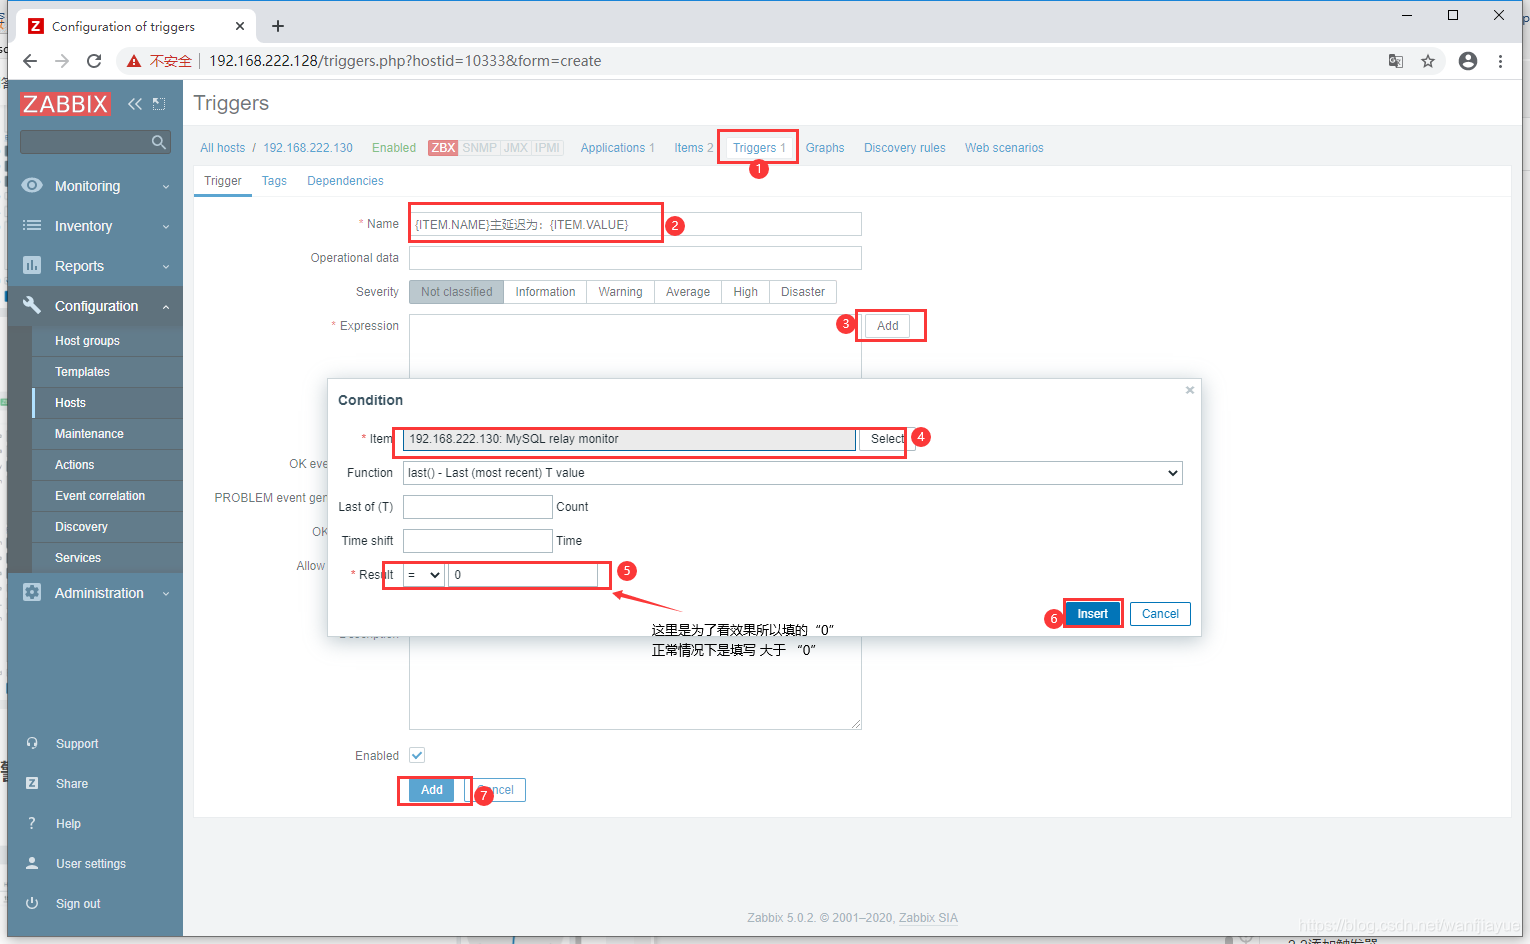Click the blue Add trigger button
The height and width of the screenshot is (944, 1530).
click(x=432, y=790)
